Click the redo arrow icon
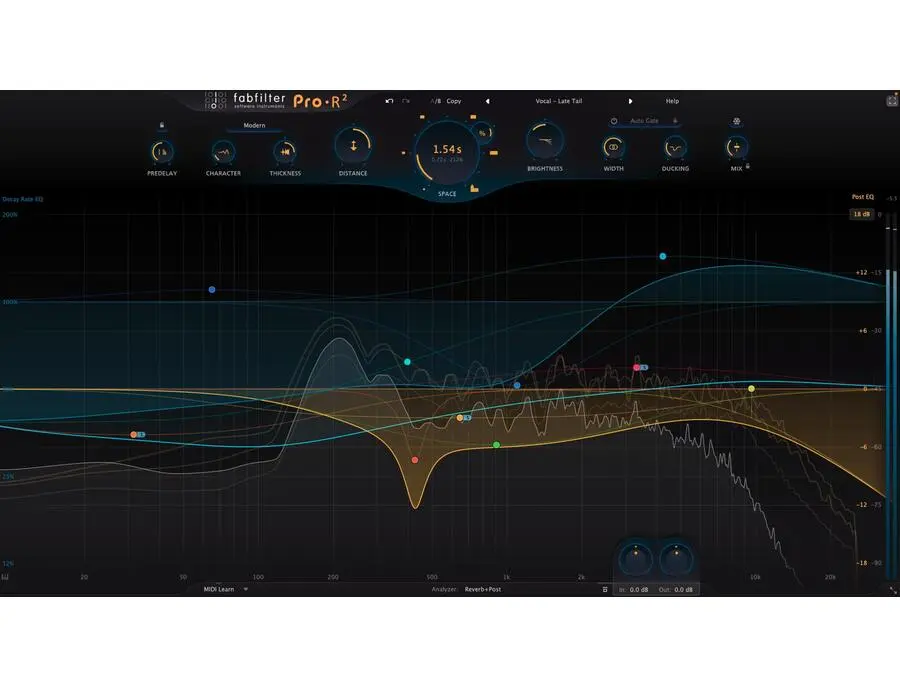This screenshot has height=687, width=900. pyautogui.click(x=404, y=101)
